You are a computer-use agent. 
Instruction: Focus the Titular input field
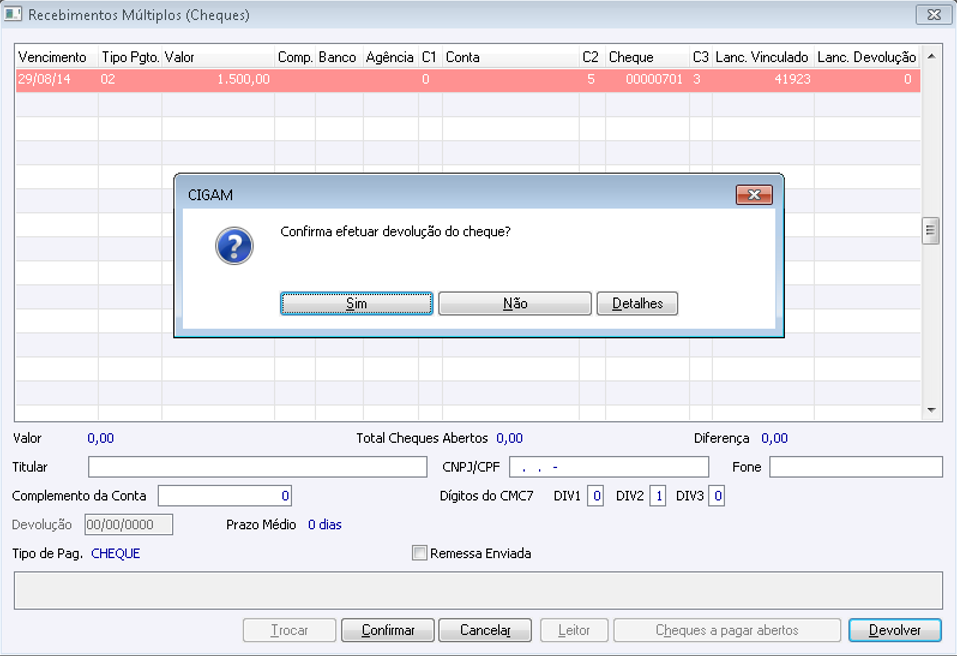(258, 467)
